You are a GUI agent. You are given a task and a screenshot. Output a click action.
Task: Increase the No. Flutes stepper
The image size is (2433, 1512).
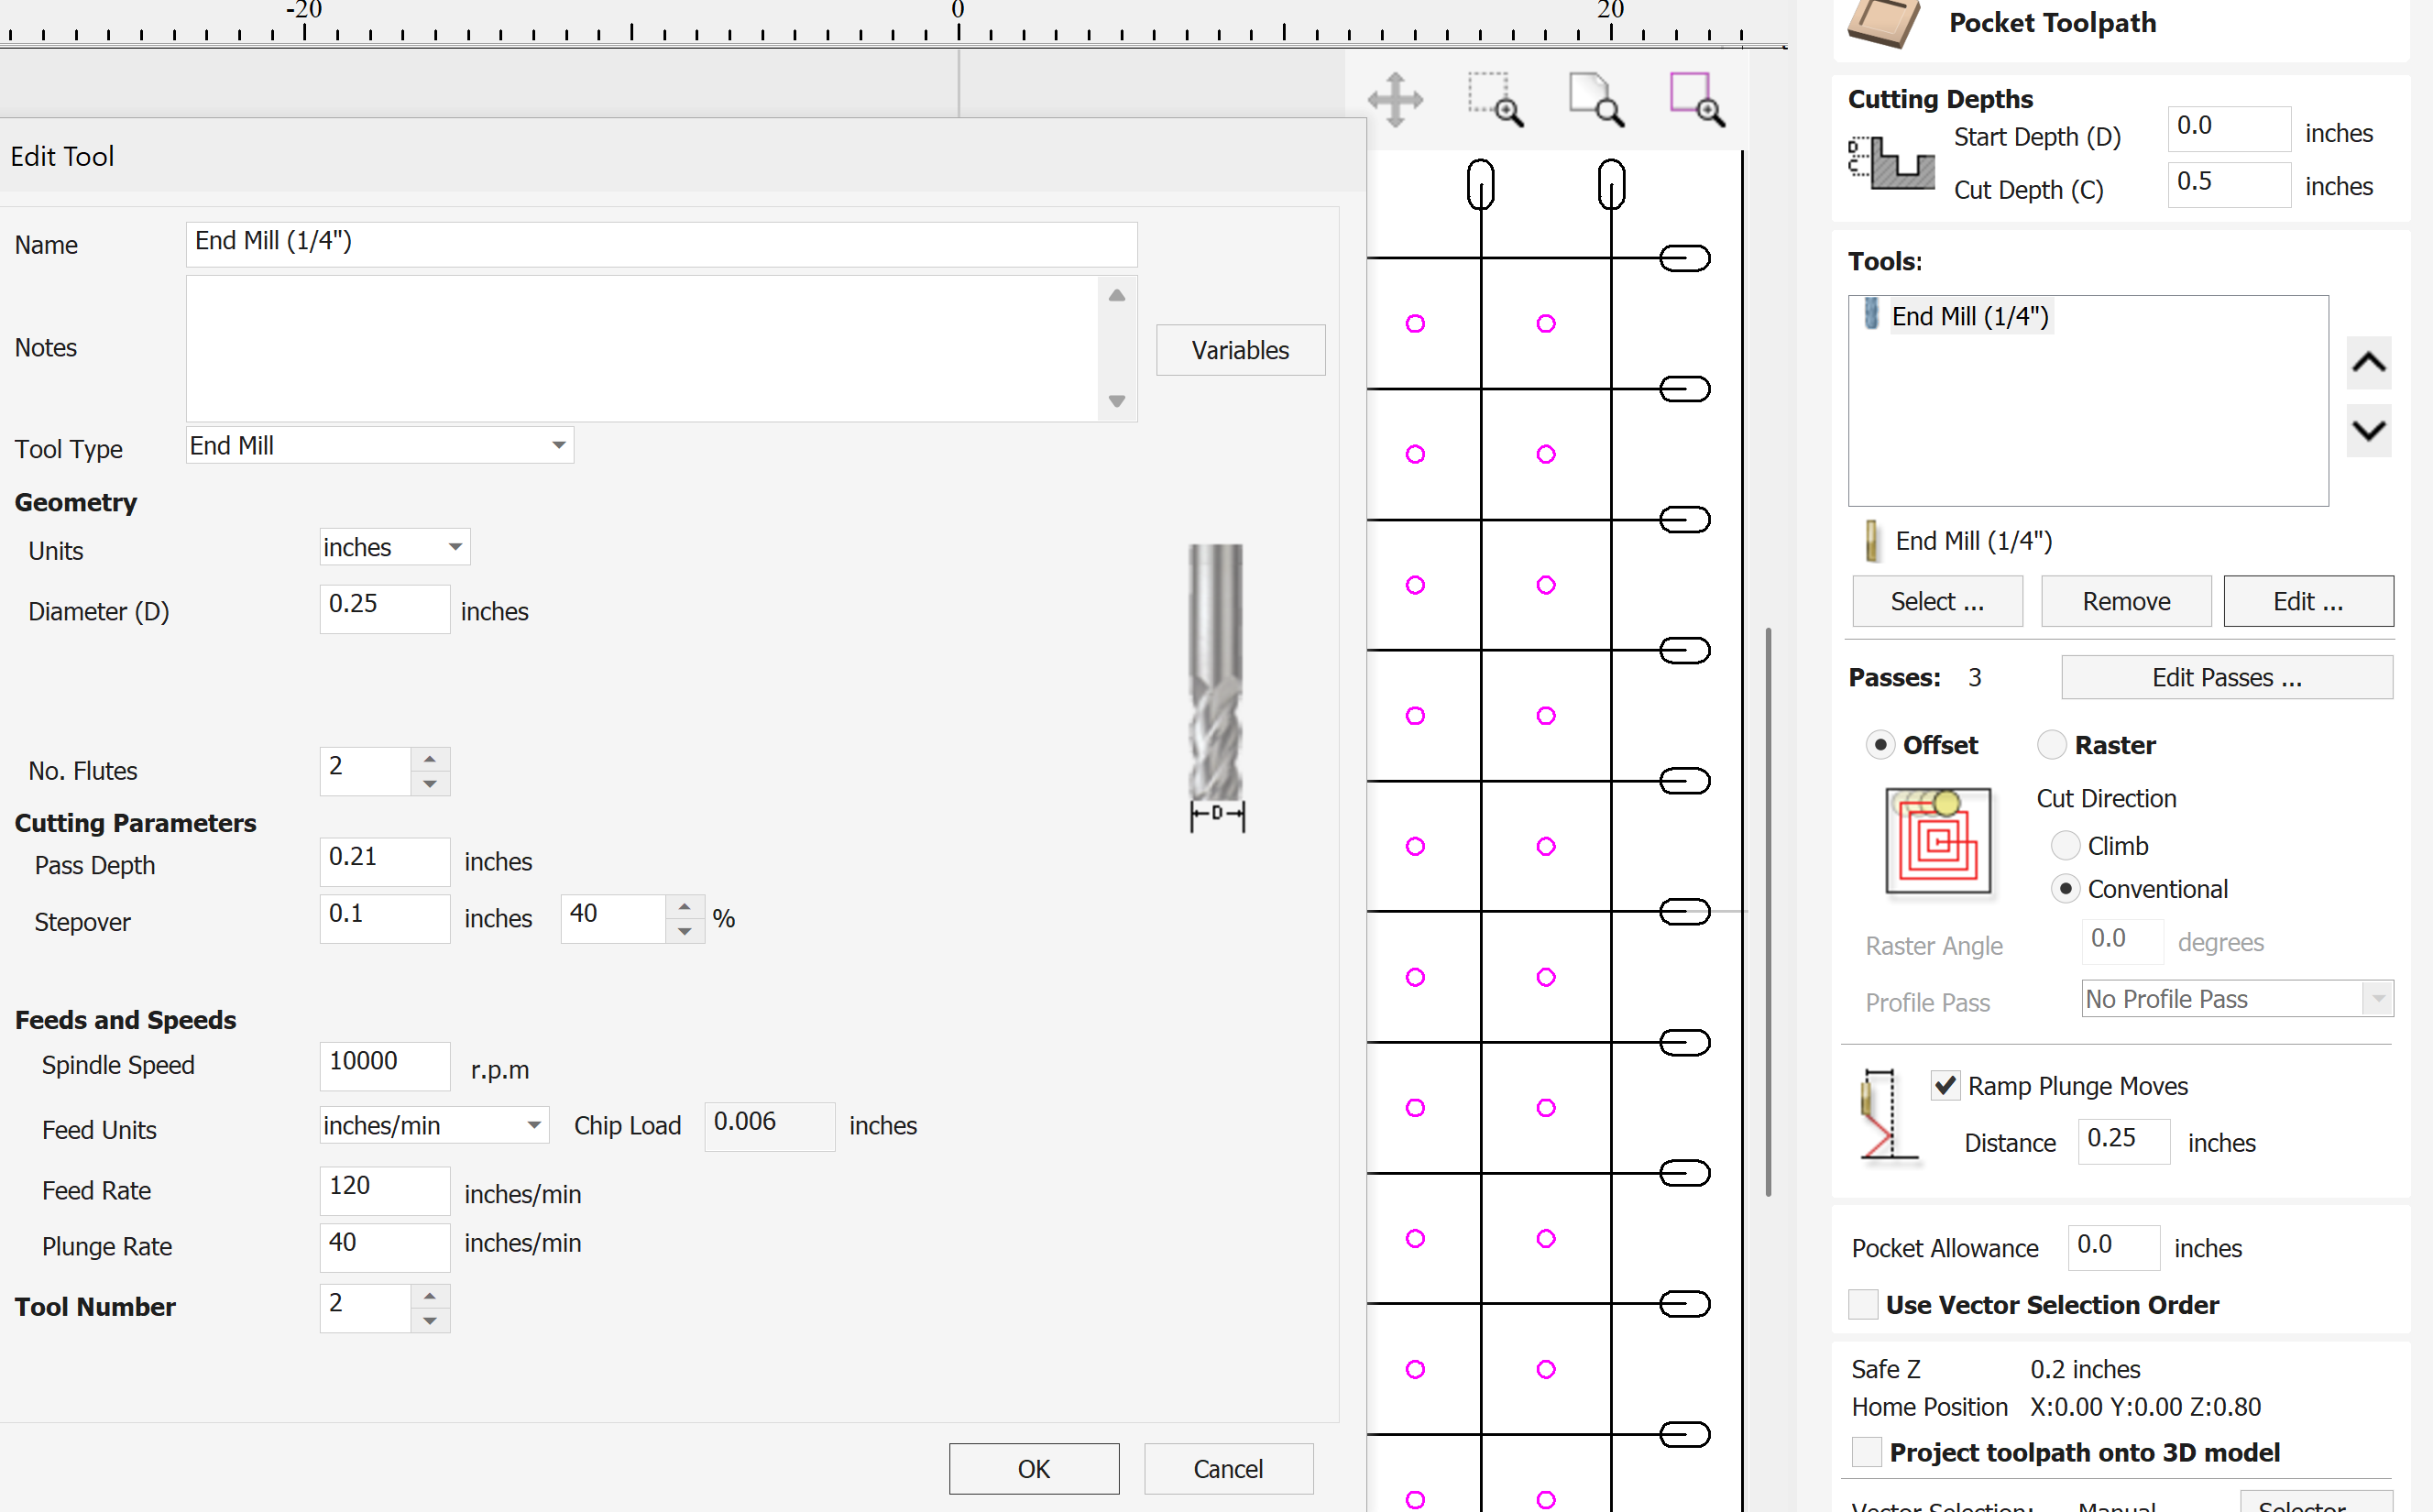click(x=430, y=759)
